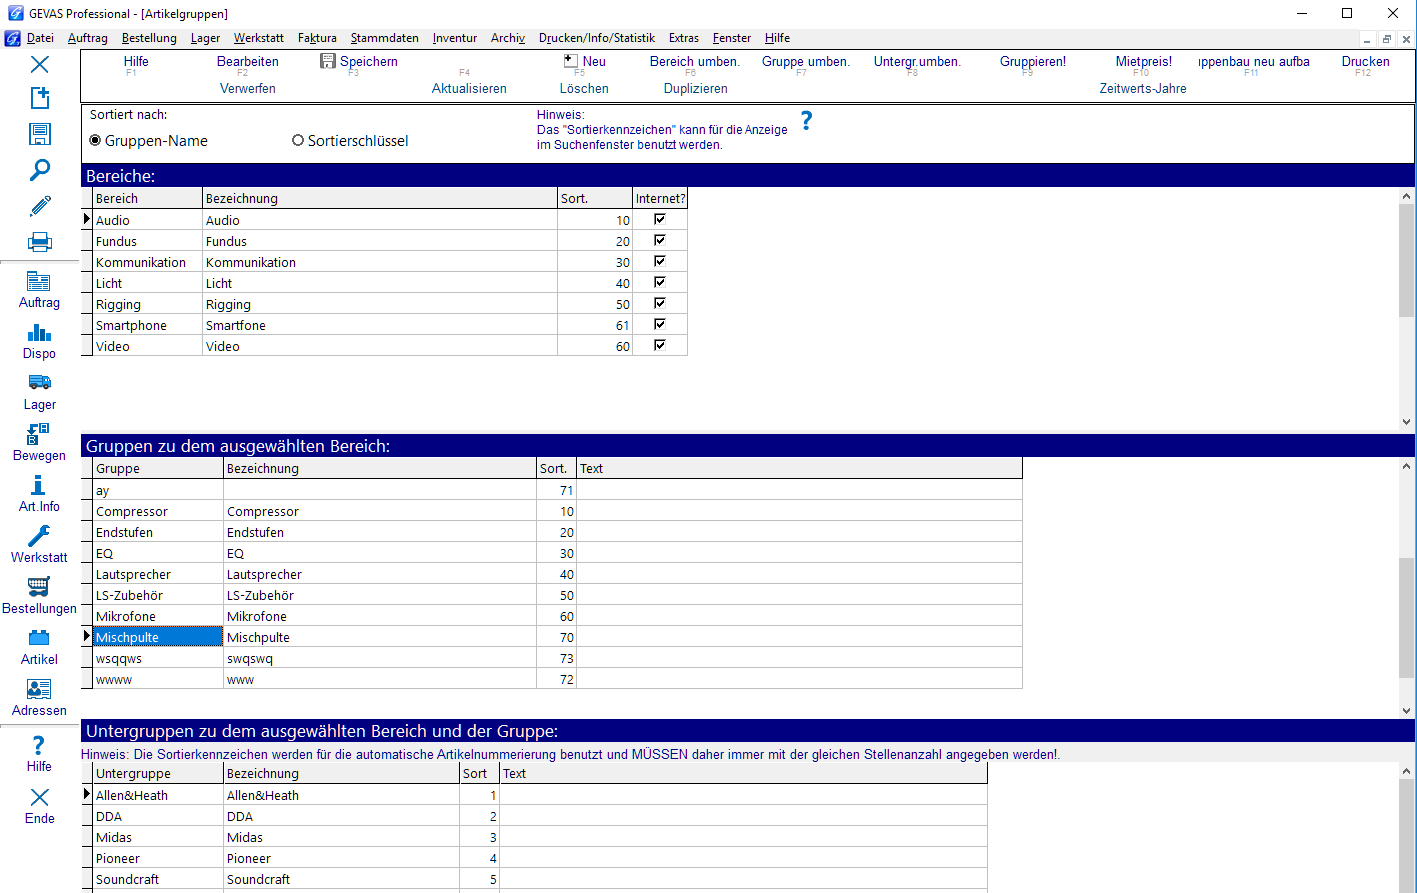Click the magnifier search icon in sidebar
Viewport: 1417px width, 893px height.
(40, 170)
